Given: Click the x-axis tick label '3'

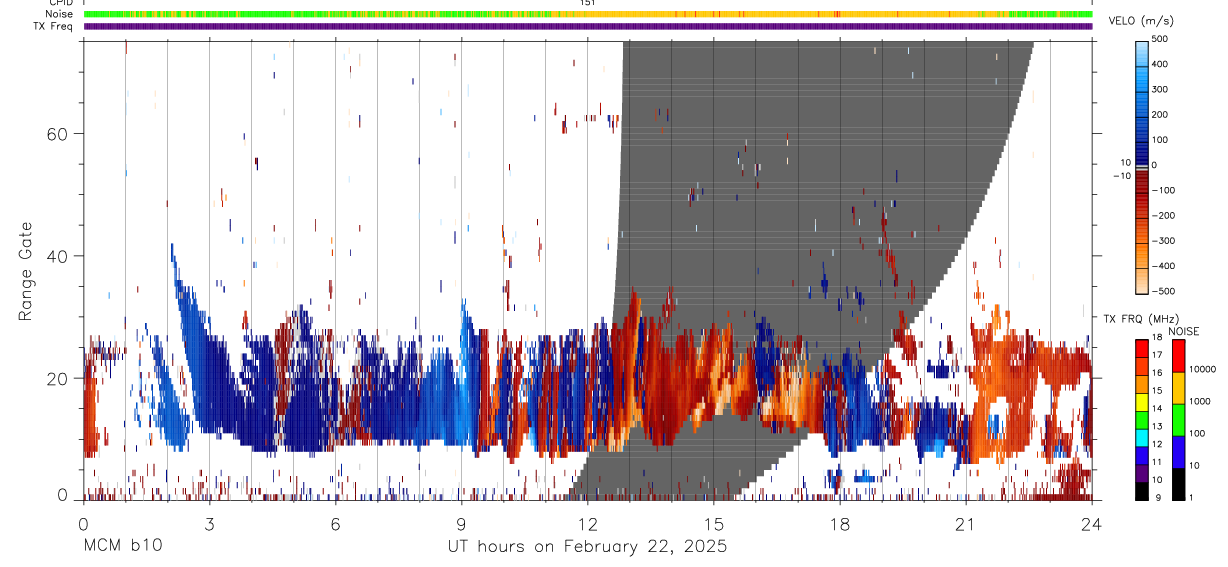Looking at the screenshot, I should coord(209,524).
